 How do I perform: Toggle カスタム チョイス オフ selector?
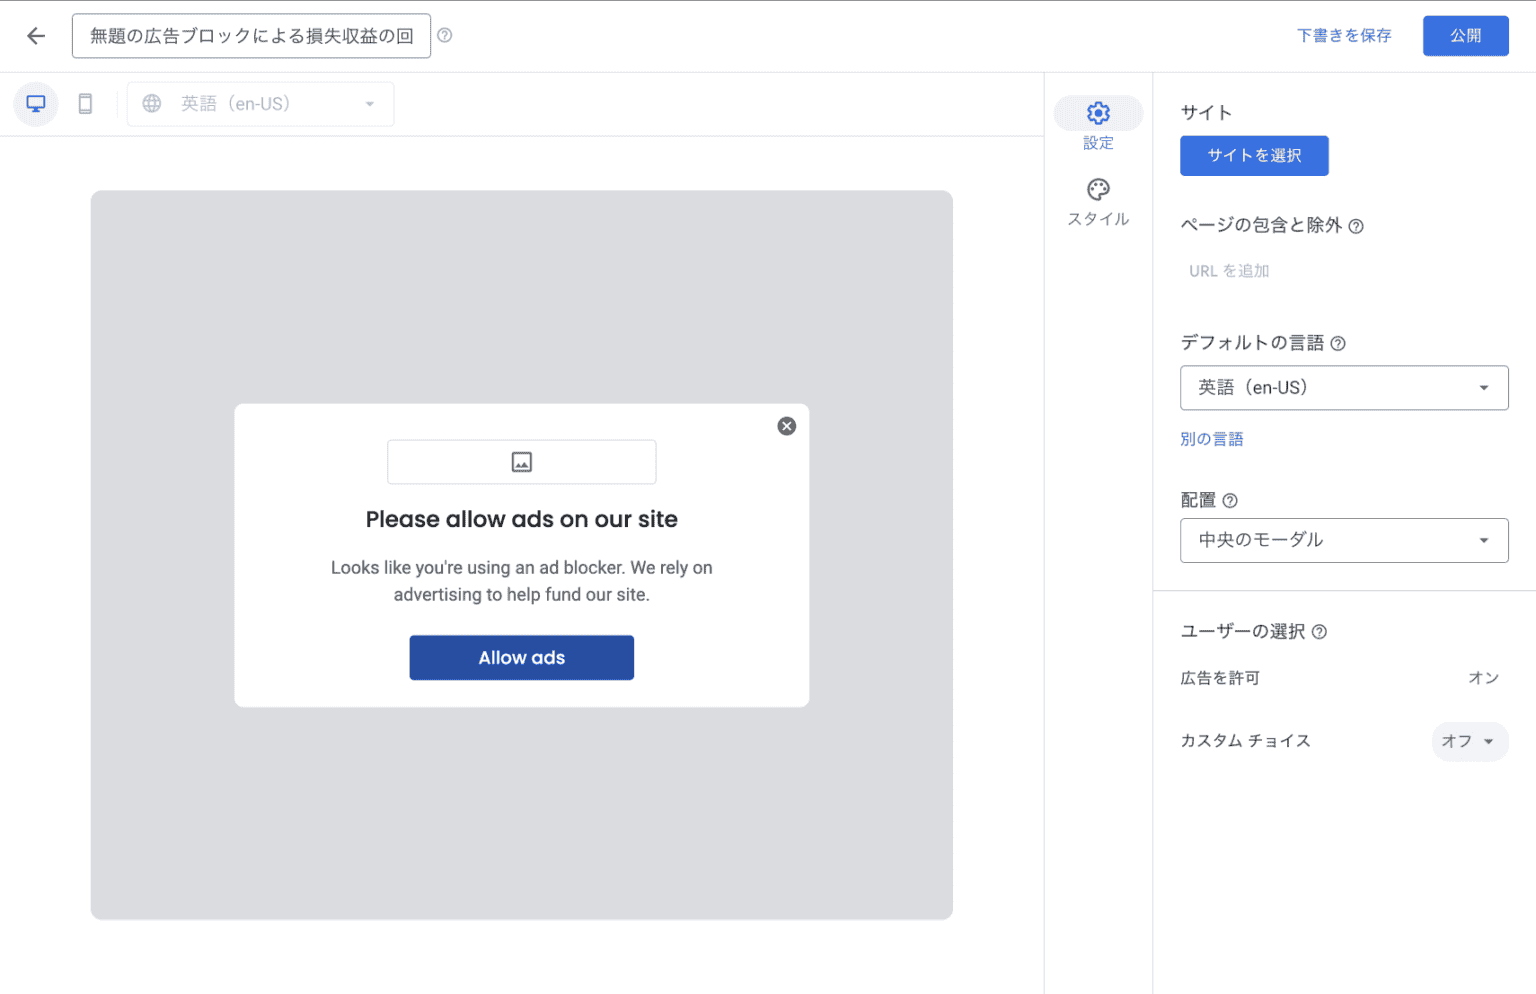[x=1468, y=741]
